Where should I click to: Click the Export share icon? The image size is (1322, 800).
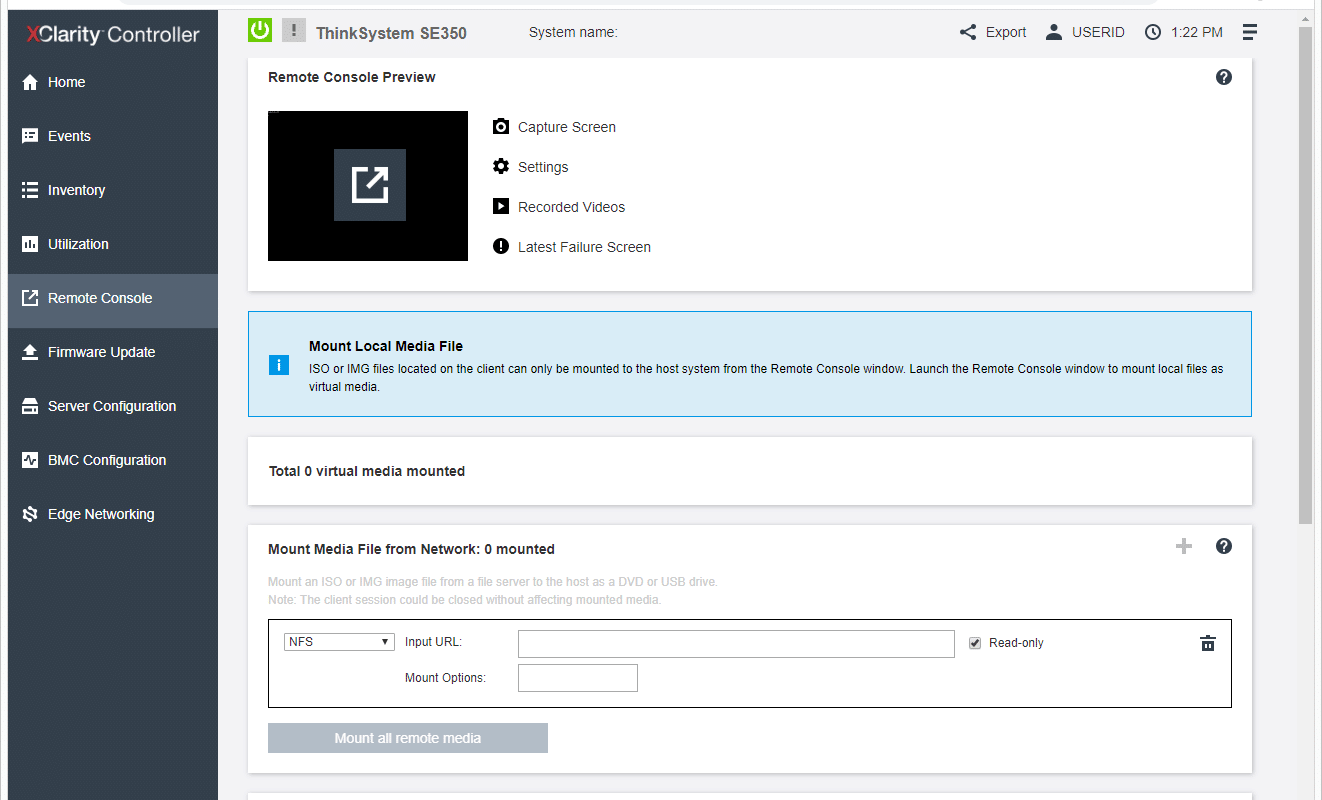(x=968, y=32)
